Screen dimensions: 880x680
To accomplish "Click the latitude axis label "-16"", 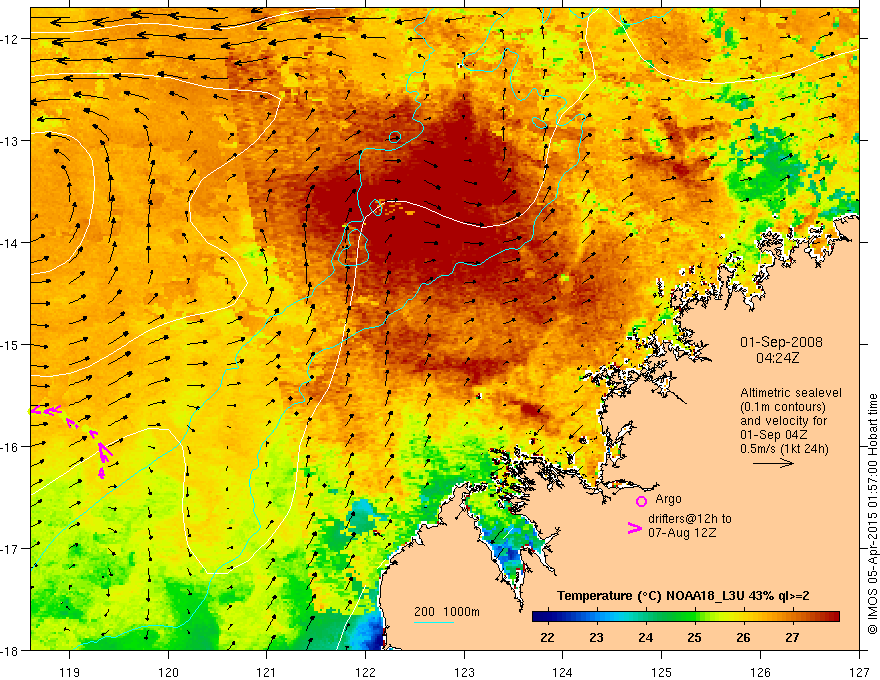I will click(x=10, y=447).
